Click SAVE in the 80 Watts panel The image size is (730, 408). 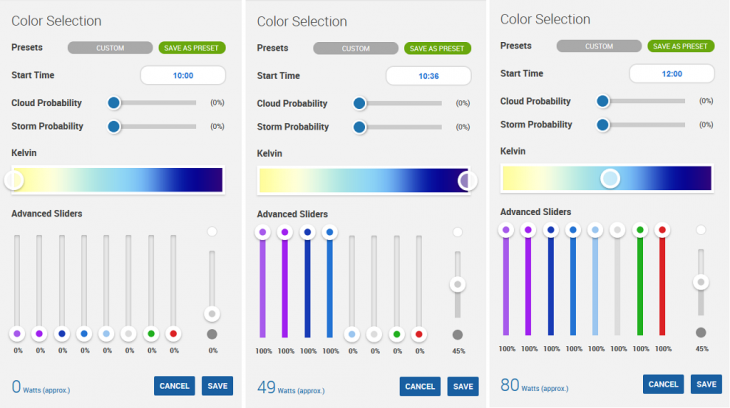point(706,384)
